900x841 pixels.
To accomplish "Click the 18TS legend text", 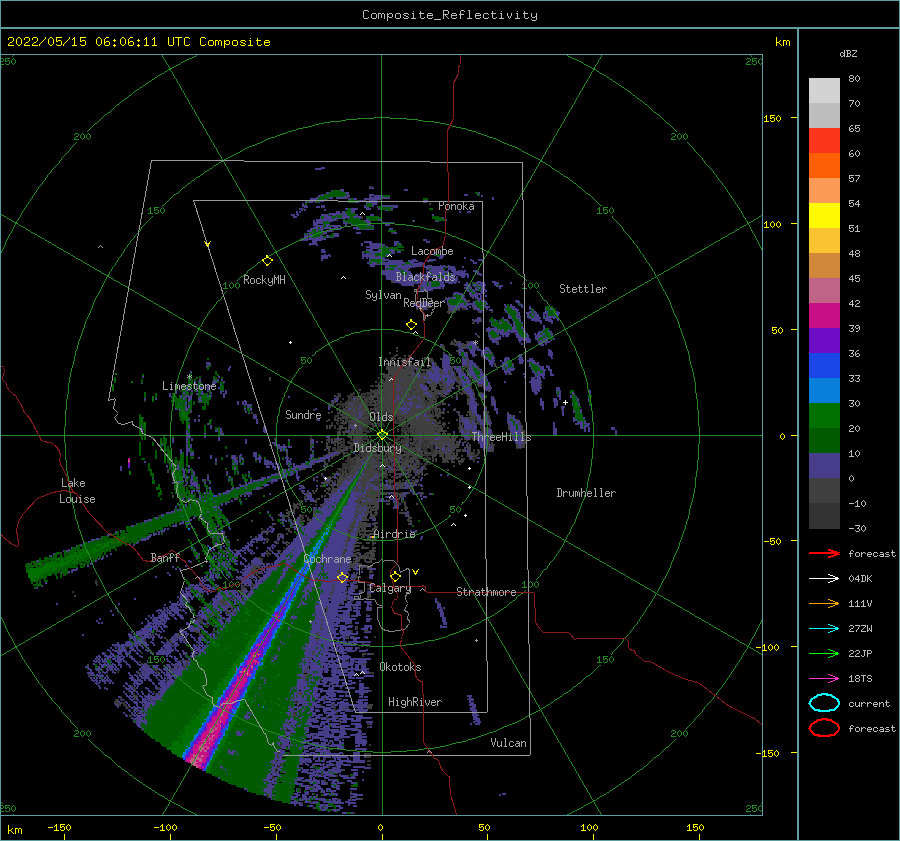I will [860, 679].
